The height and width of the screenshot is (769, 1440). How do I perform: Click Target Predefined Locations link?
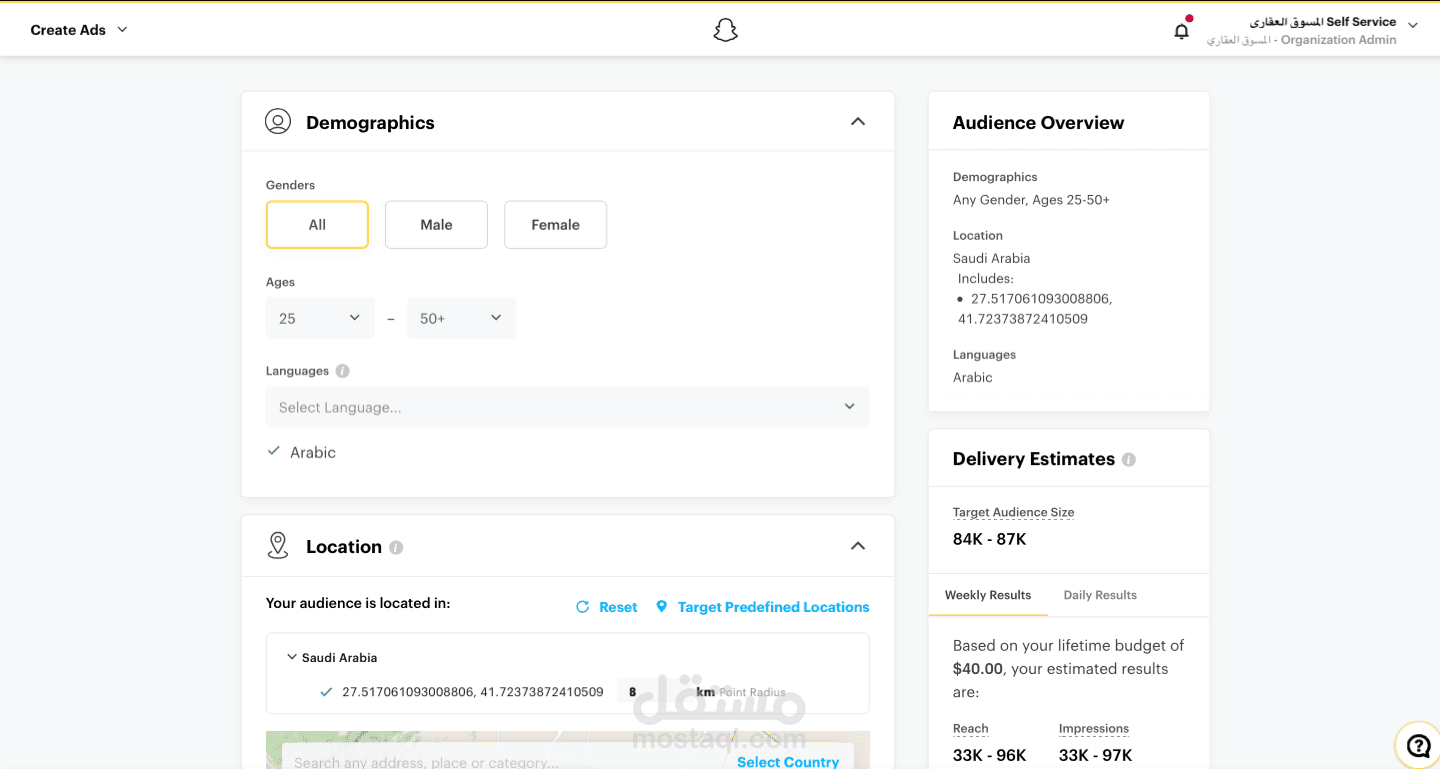[x=772, y=607]
